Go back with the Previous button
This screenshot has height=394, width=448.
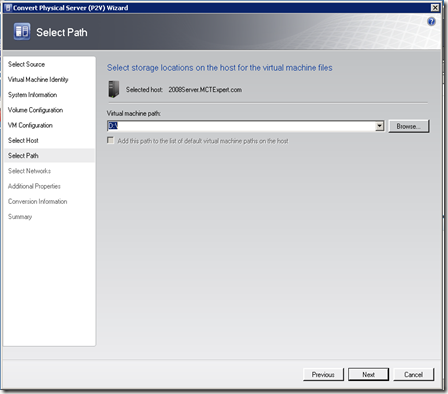(323, 375)
